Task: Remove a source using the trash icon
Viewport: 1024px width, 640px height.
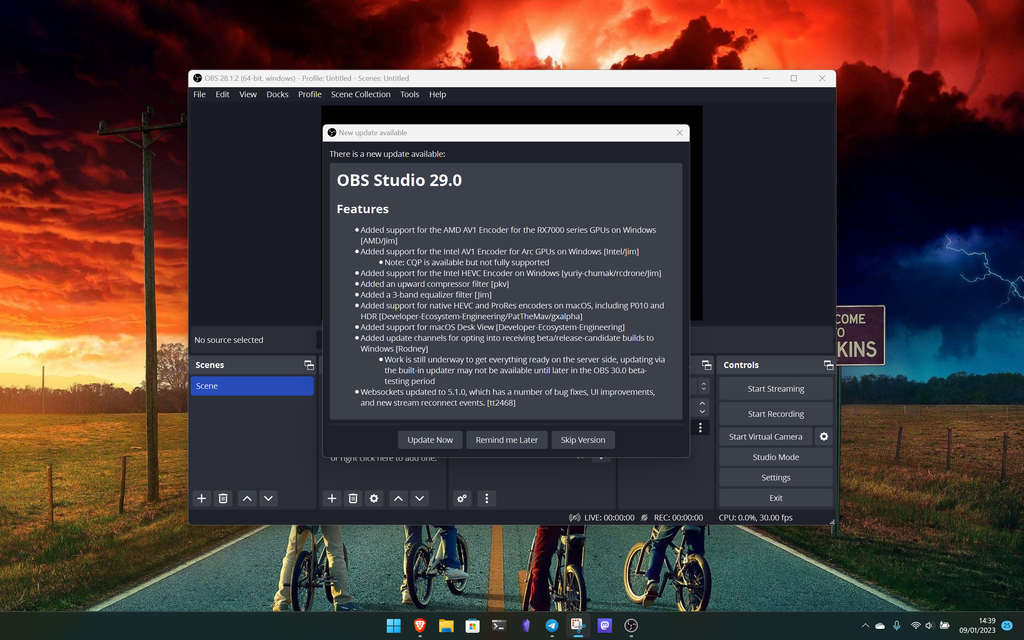Action: tap(353, 498)
